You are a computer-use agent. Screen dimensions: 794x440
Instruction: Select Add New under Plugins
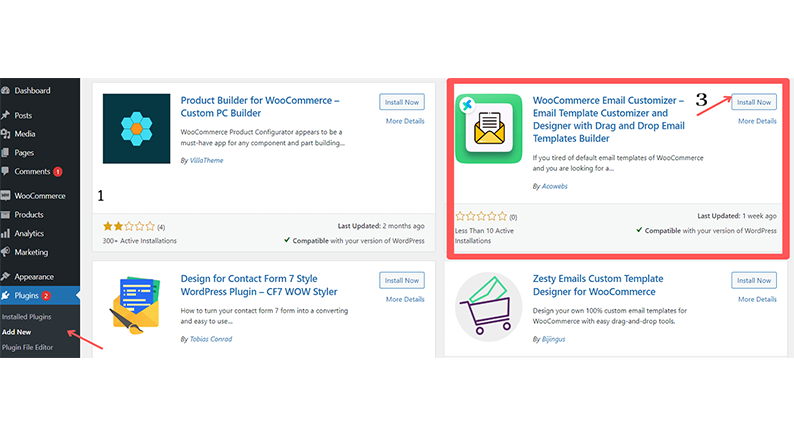[x=16, y=332]
